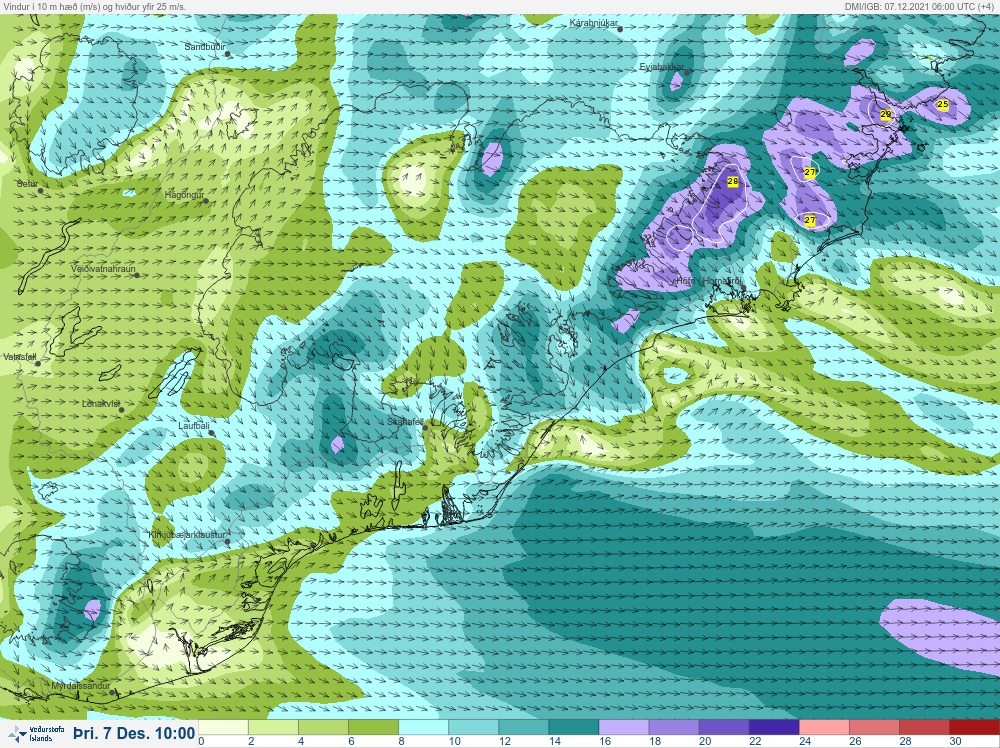Click the Setur station label
This screenshot has height=748, width=1000.
27,184
